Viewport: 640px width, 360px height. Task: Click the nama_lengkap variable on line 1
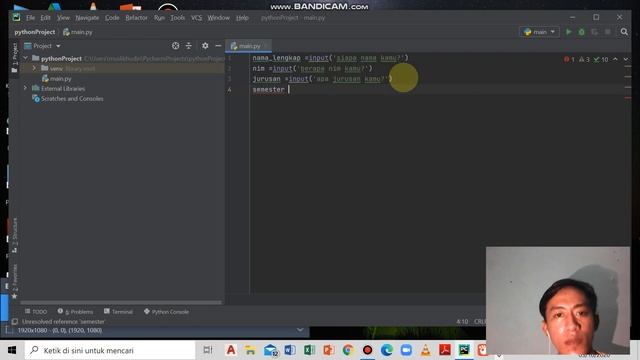(x=276, y=58)
